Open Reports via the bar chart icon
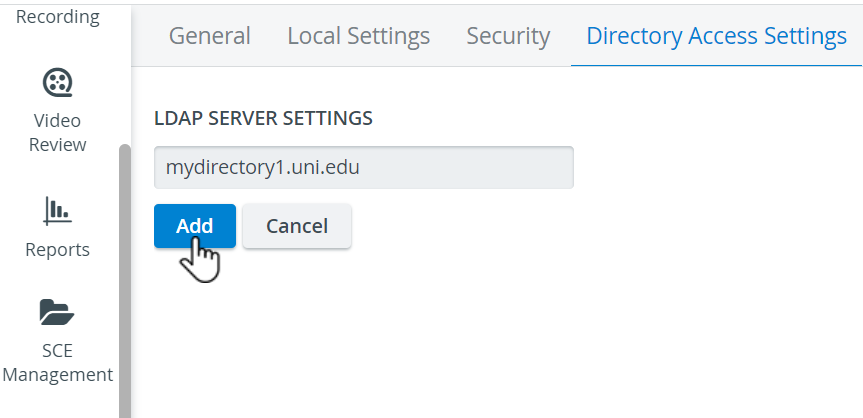The image size is (863, 418). click(57, 211)
